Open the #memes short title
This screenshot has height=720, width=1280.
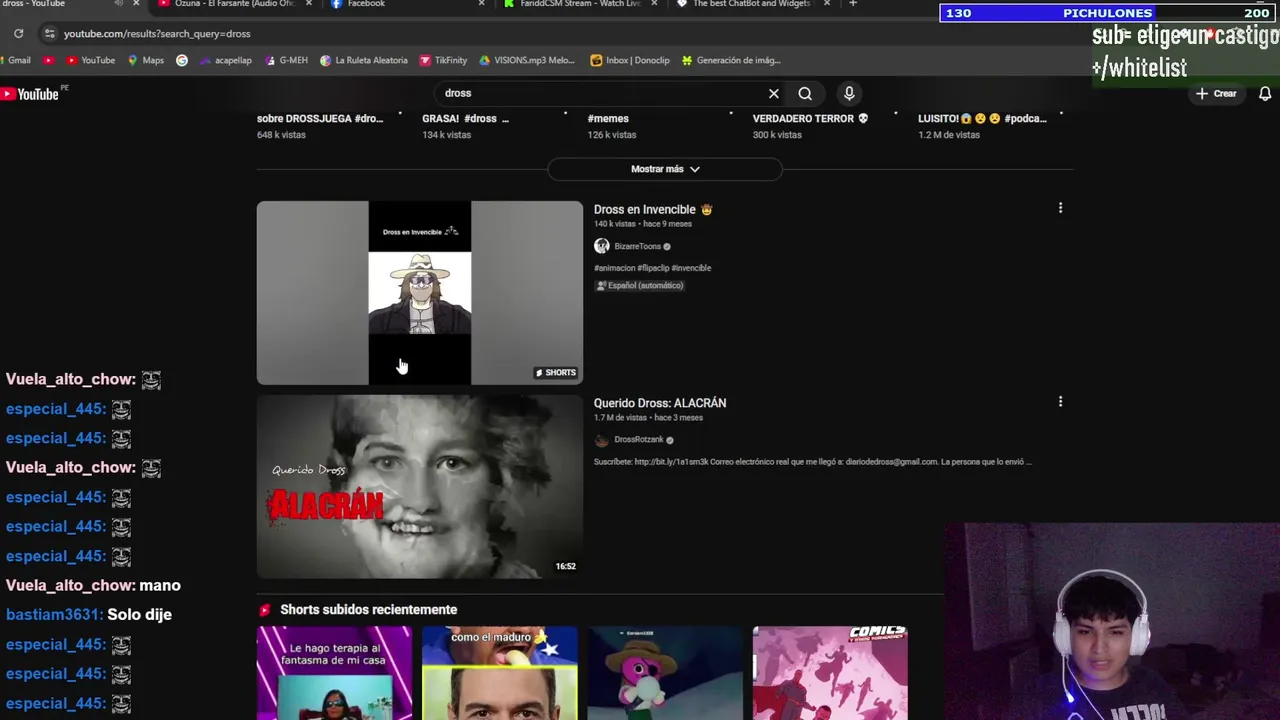tap(608, 119)
